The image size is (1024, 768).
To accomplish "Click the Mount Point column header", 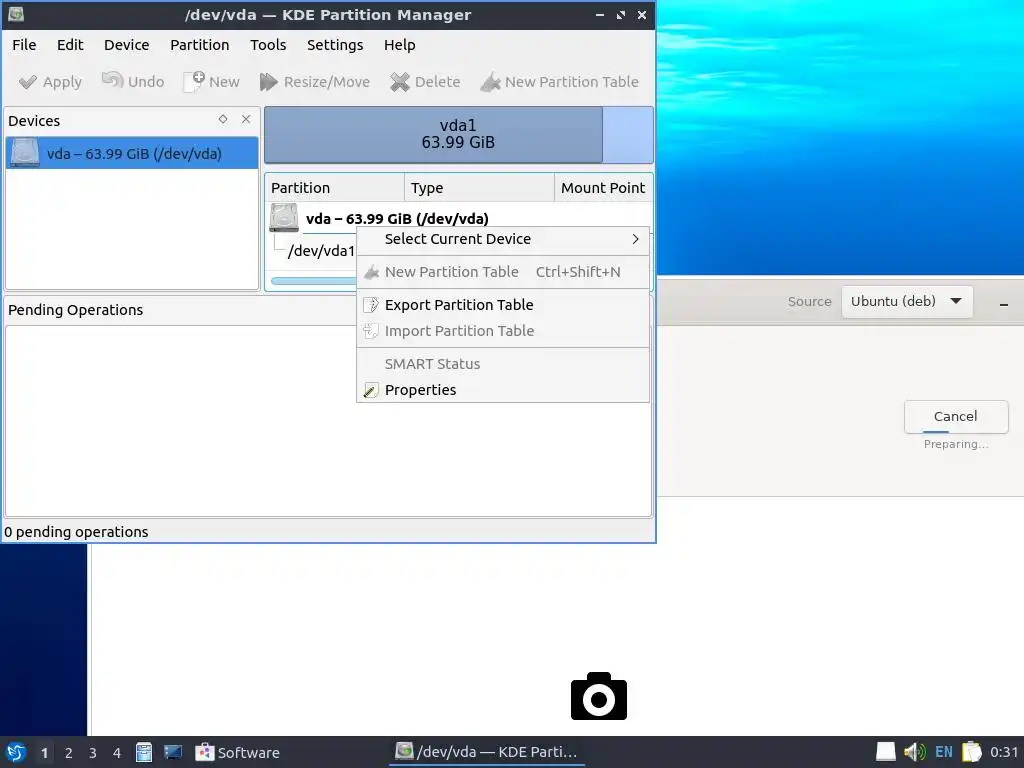I will click(603, 188).
